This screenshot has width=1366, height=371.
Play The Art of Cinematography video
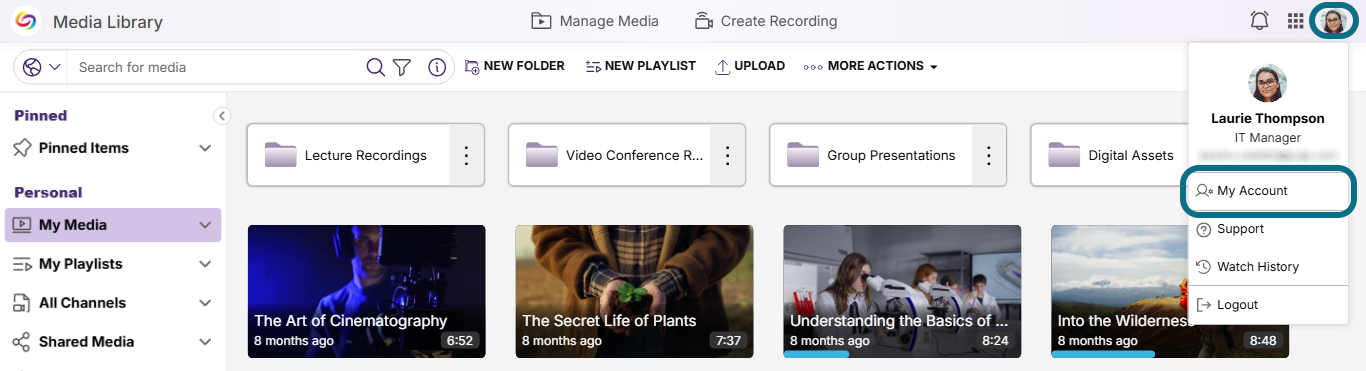tap(367, 291)
